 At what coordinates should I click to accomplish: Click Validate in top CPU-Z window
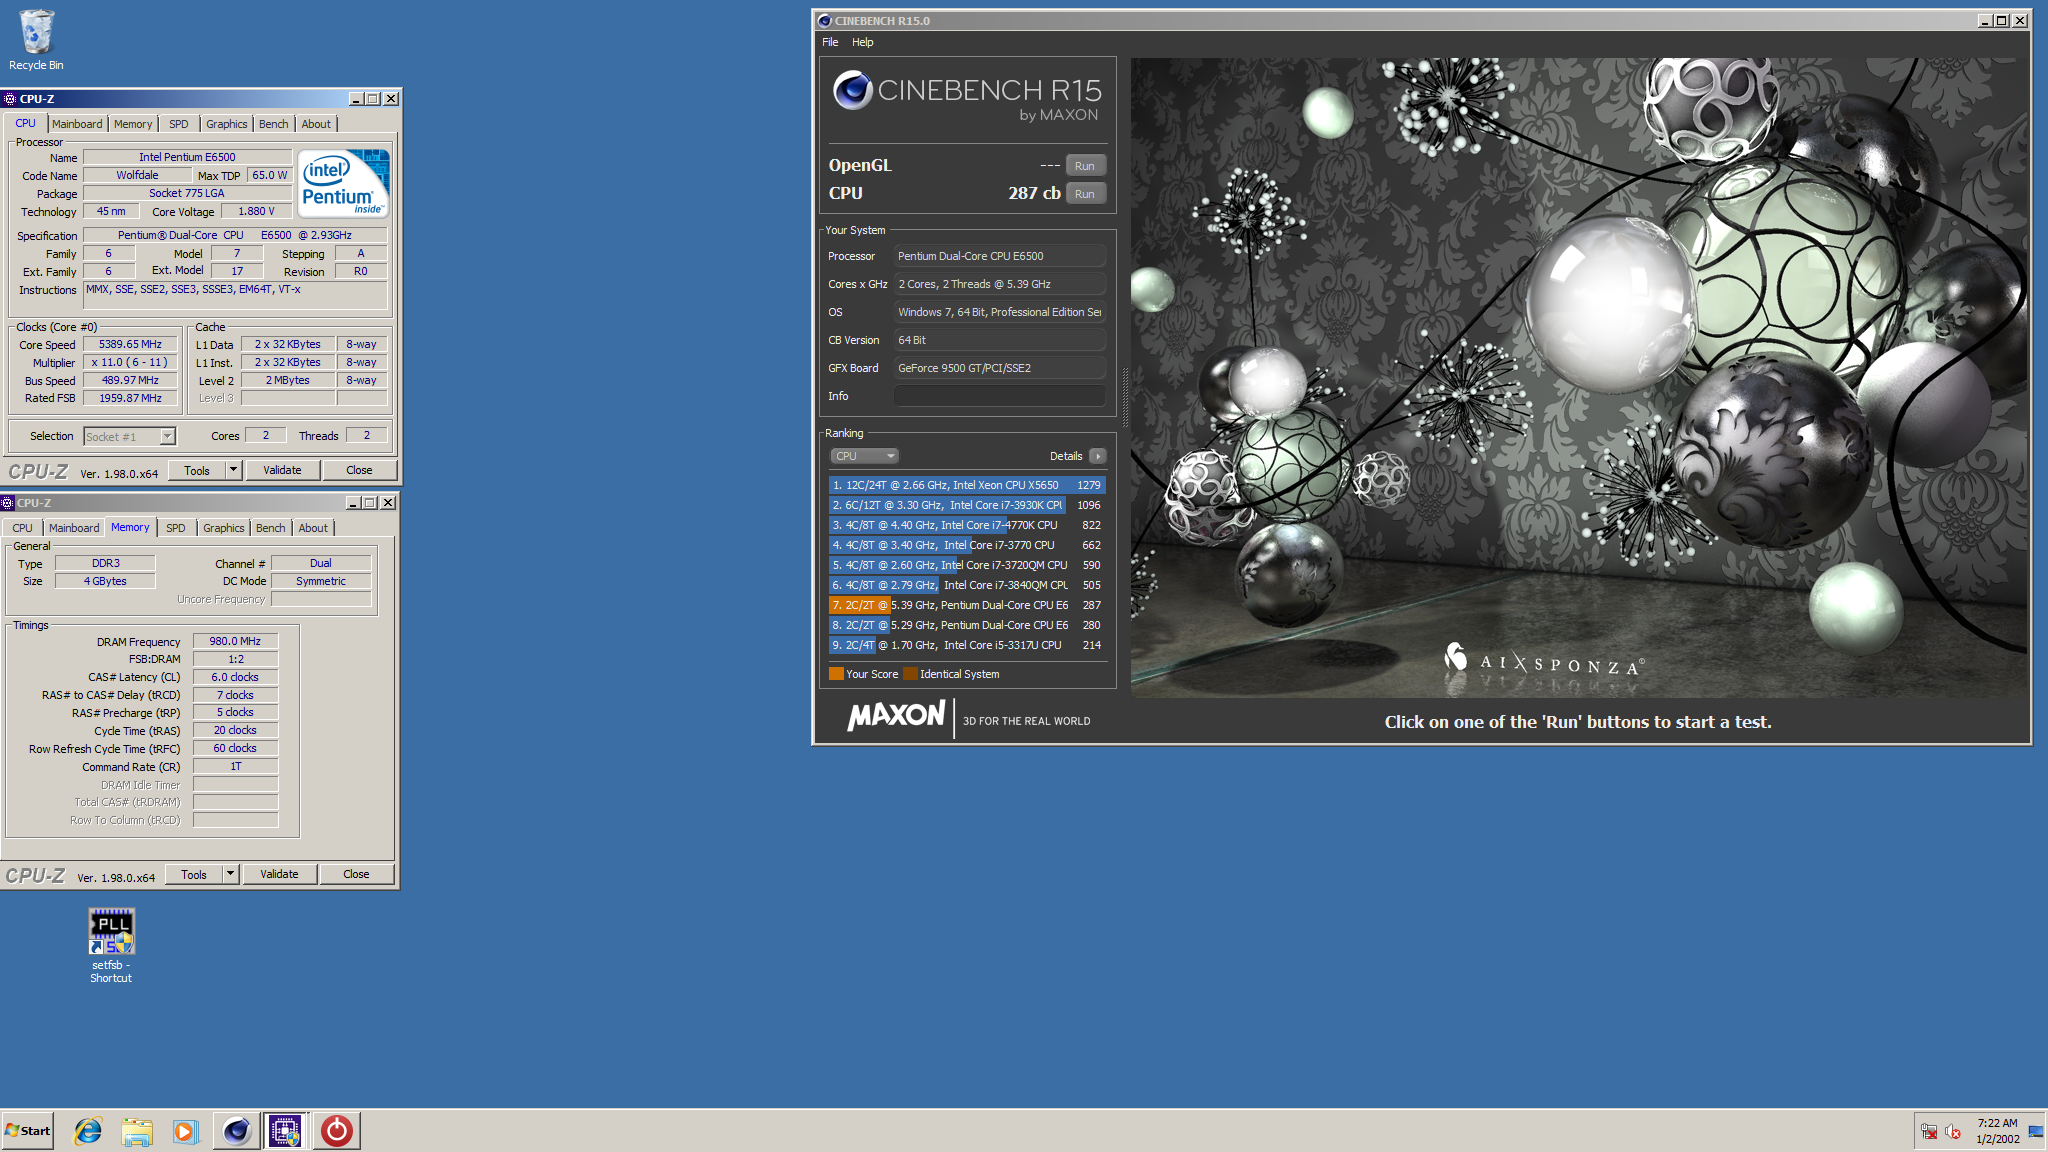[282, 470]
